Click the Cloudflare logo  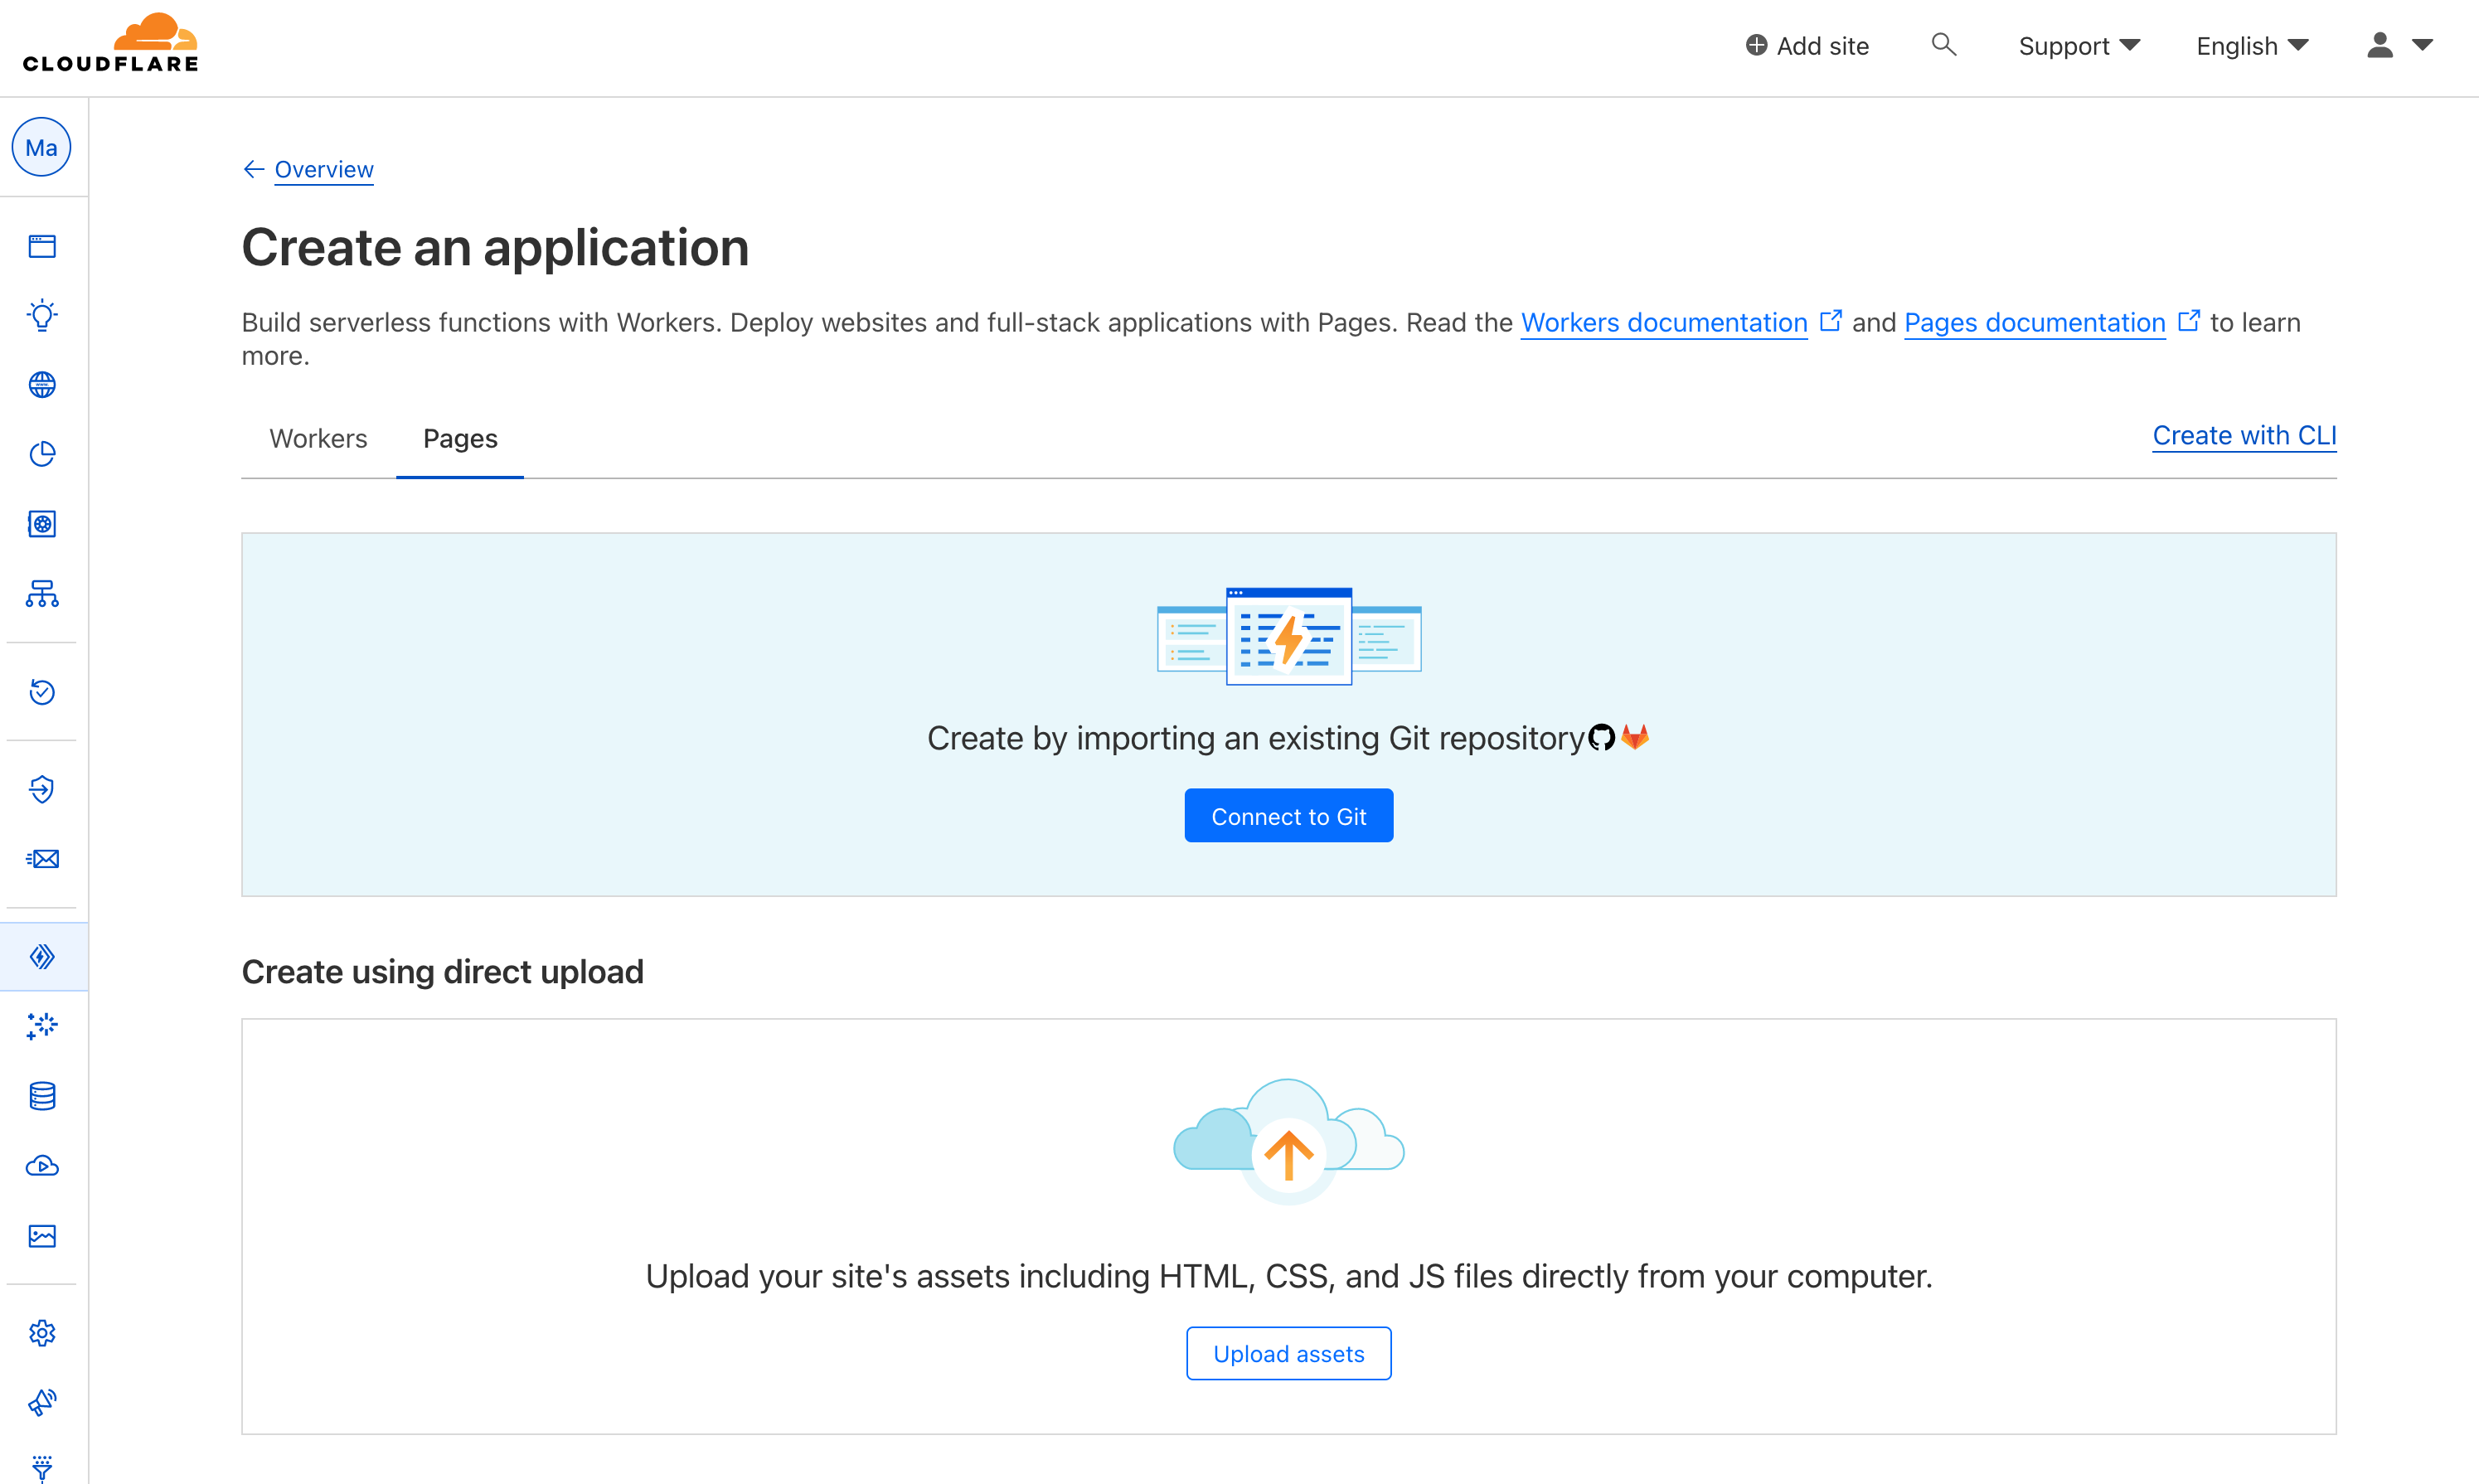(110, 44)
